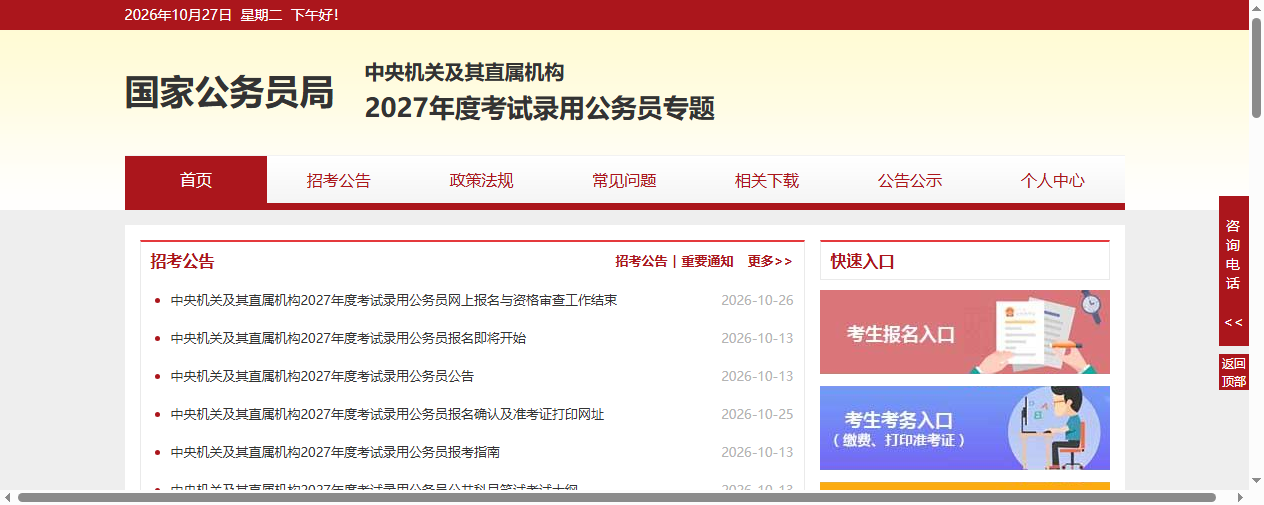Screen dimensions: 1264x505
Task: Click the date 2026-10-26 in the announcement list
Action: coord(757,300)
